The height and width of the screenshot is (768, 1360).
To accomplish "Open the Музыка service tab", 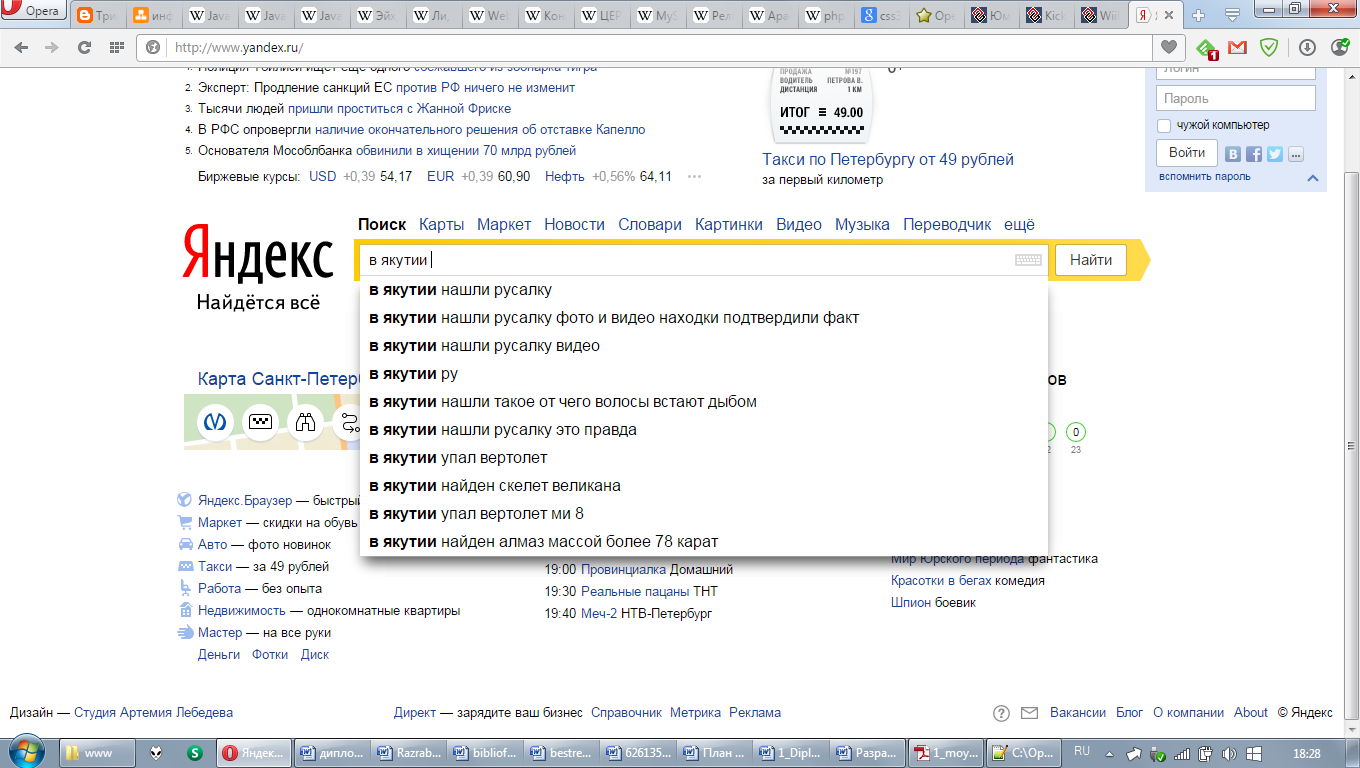I will click(862, 225).
